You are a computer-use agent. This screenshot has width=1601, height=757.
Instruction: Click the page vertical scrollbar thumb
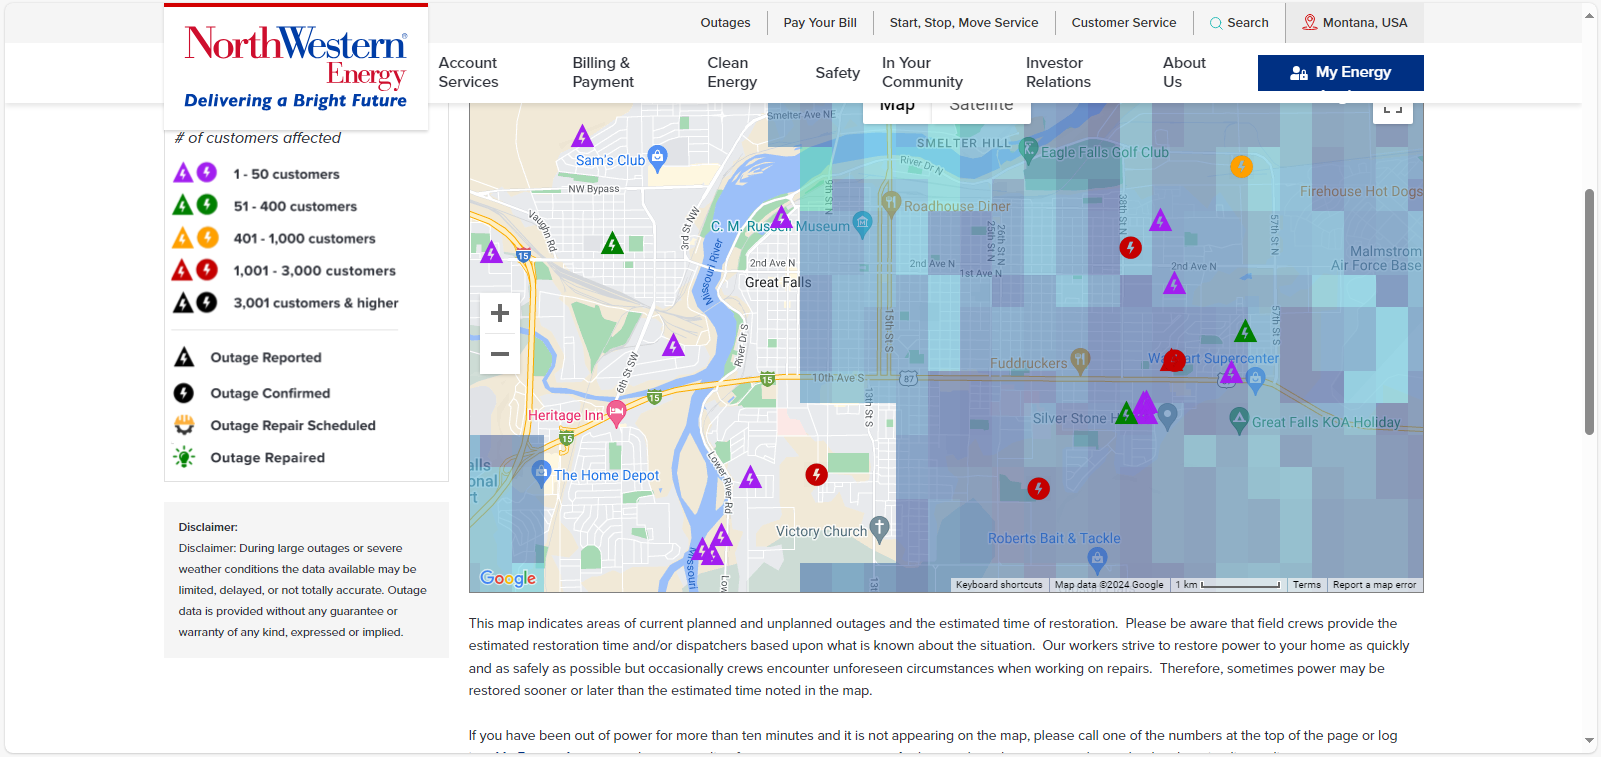click(x=1590, y=312)
